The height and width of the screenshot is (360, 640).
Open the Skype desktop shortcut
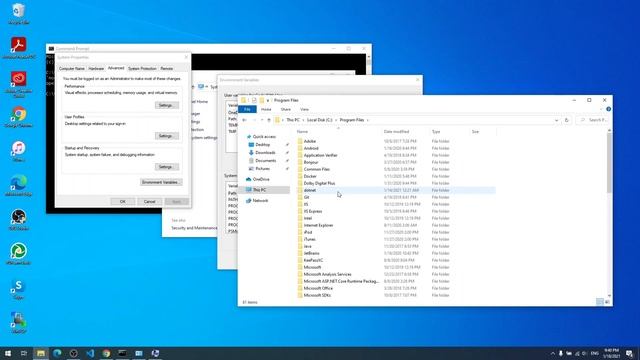pyautogui.click(x=18, y=289)
